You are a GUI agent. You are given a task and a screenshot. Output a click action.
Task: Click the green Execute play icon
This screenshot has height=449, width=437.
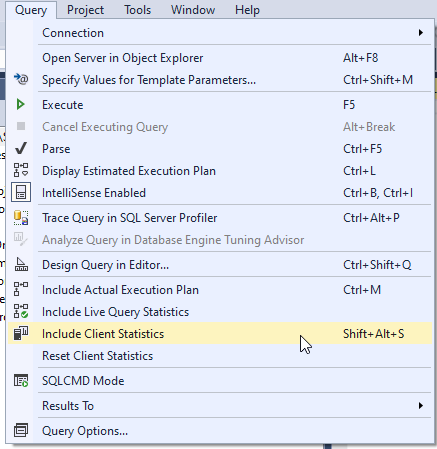(20, 105)
